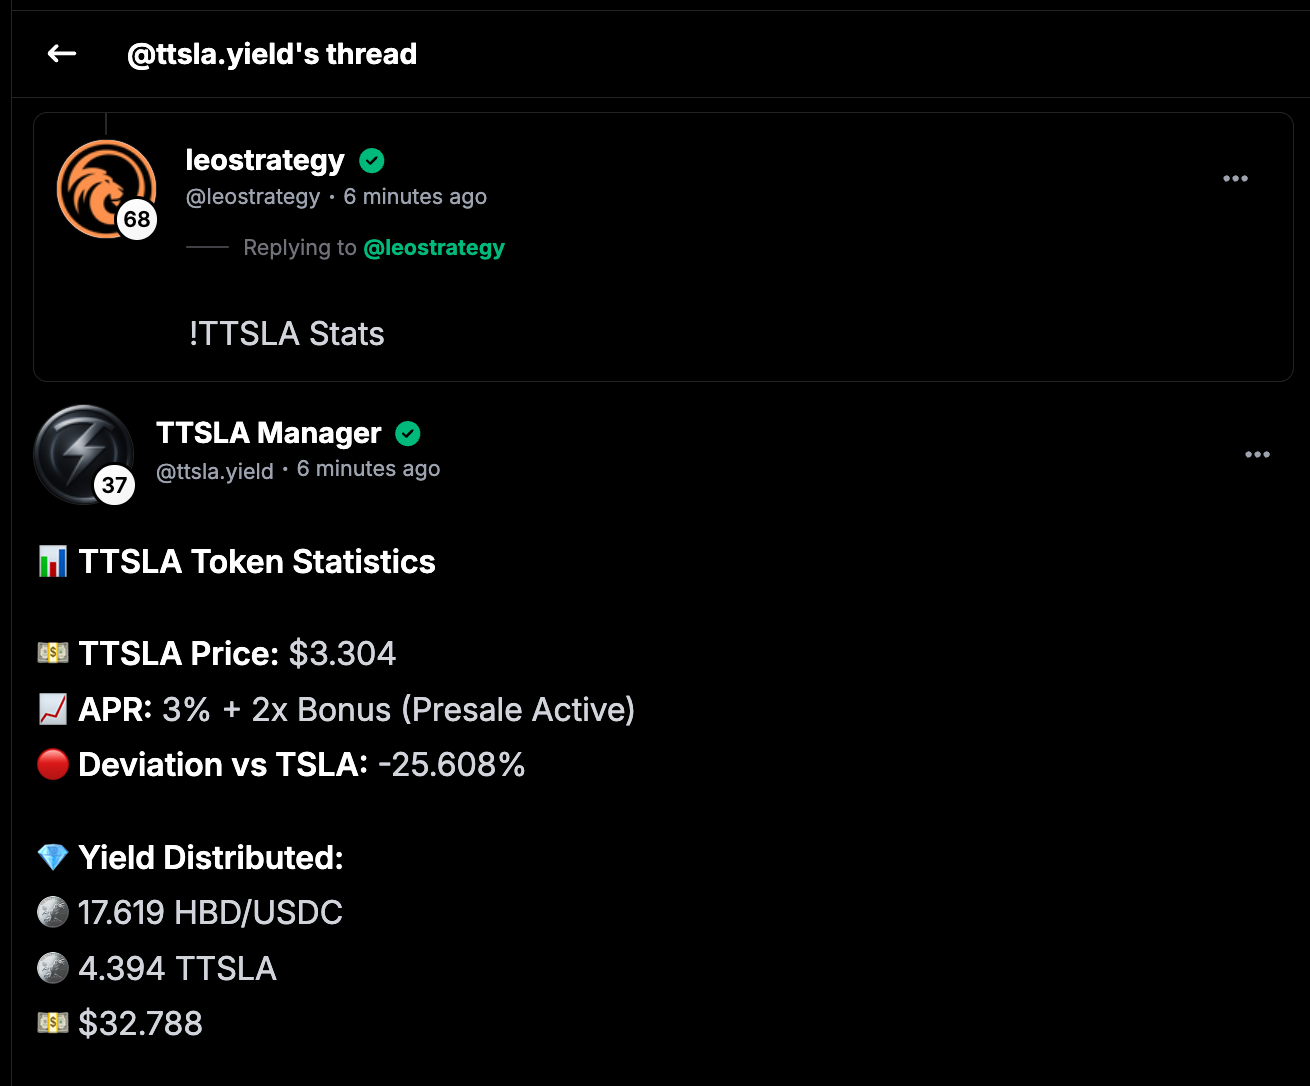The height and width of the screenshot is (1086, 1310).
Task: Follow the green 'Replying to @leostrategy' mention
Action: 434,248
